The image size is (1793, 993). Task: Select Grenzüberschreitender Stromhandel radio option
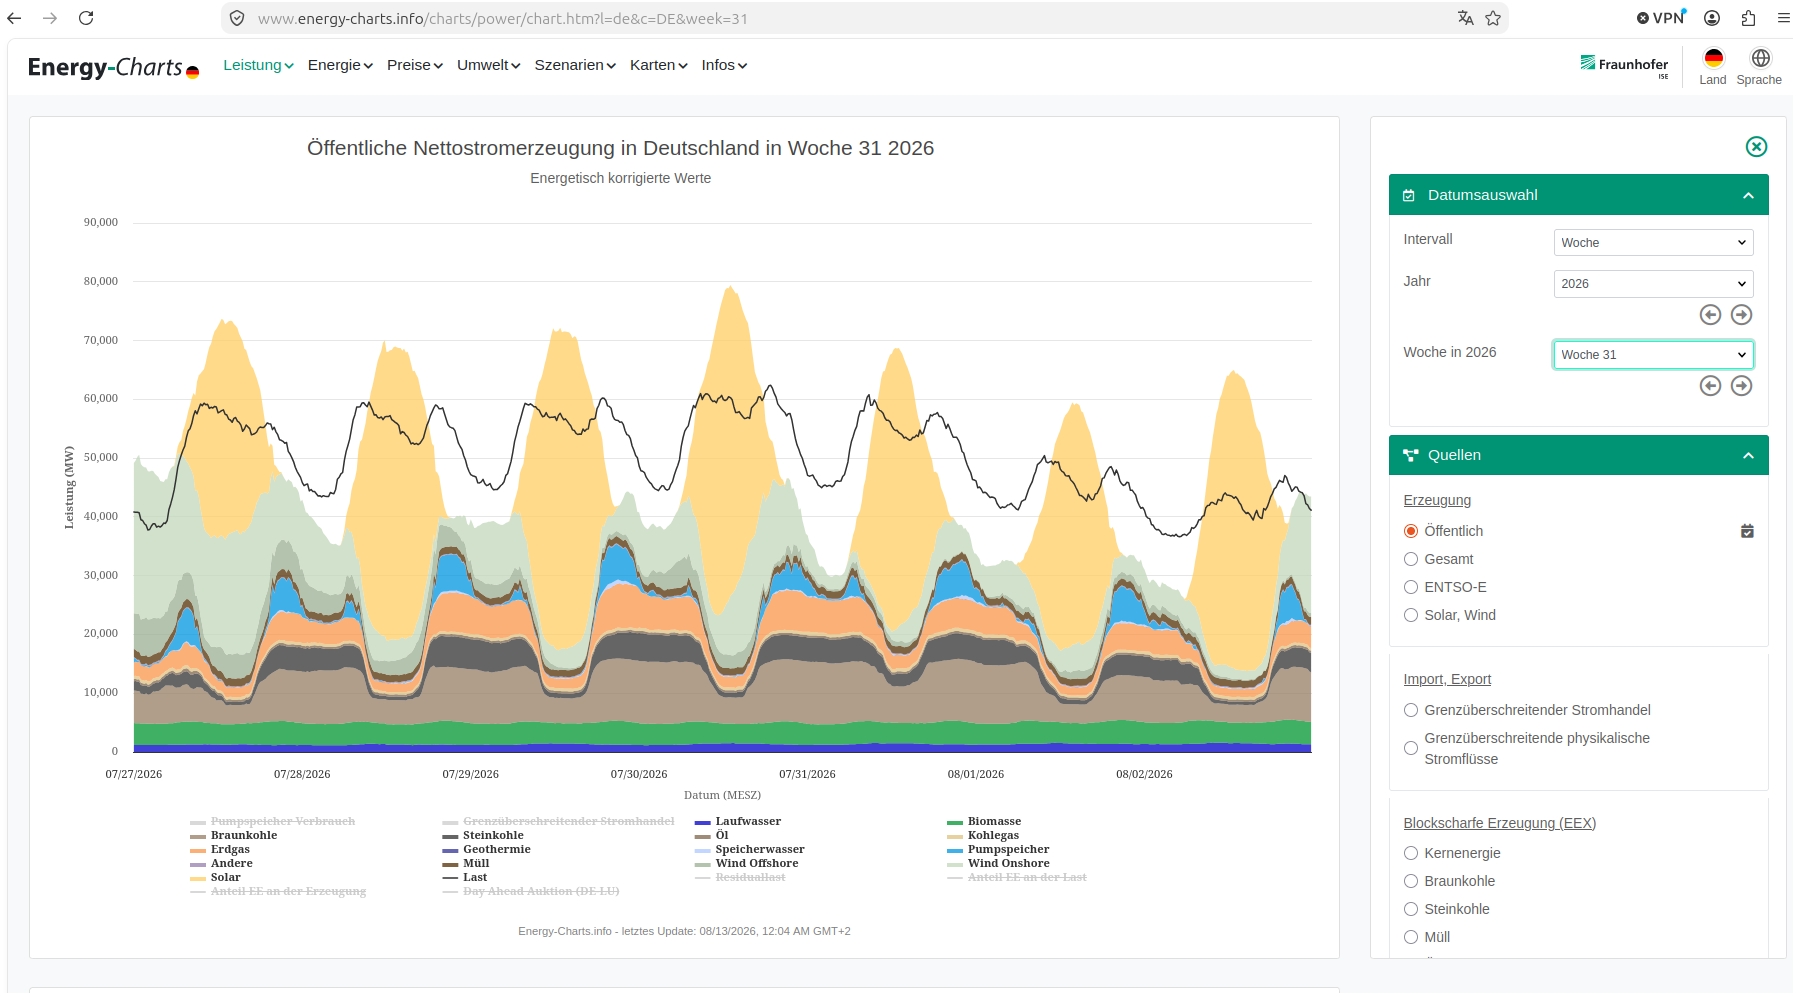tap(1411, 710)
